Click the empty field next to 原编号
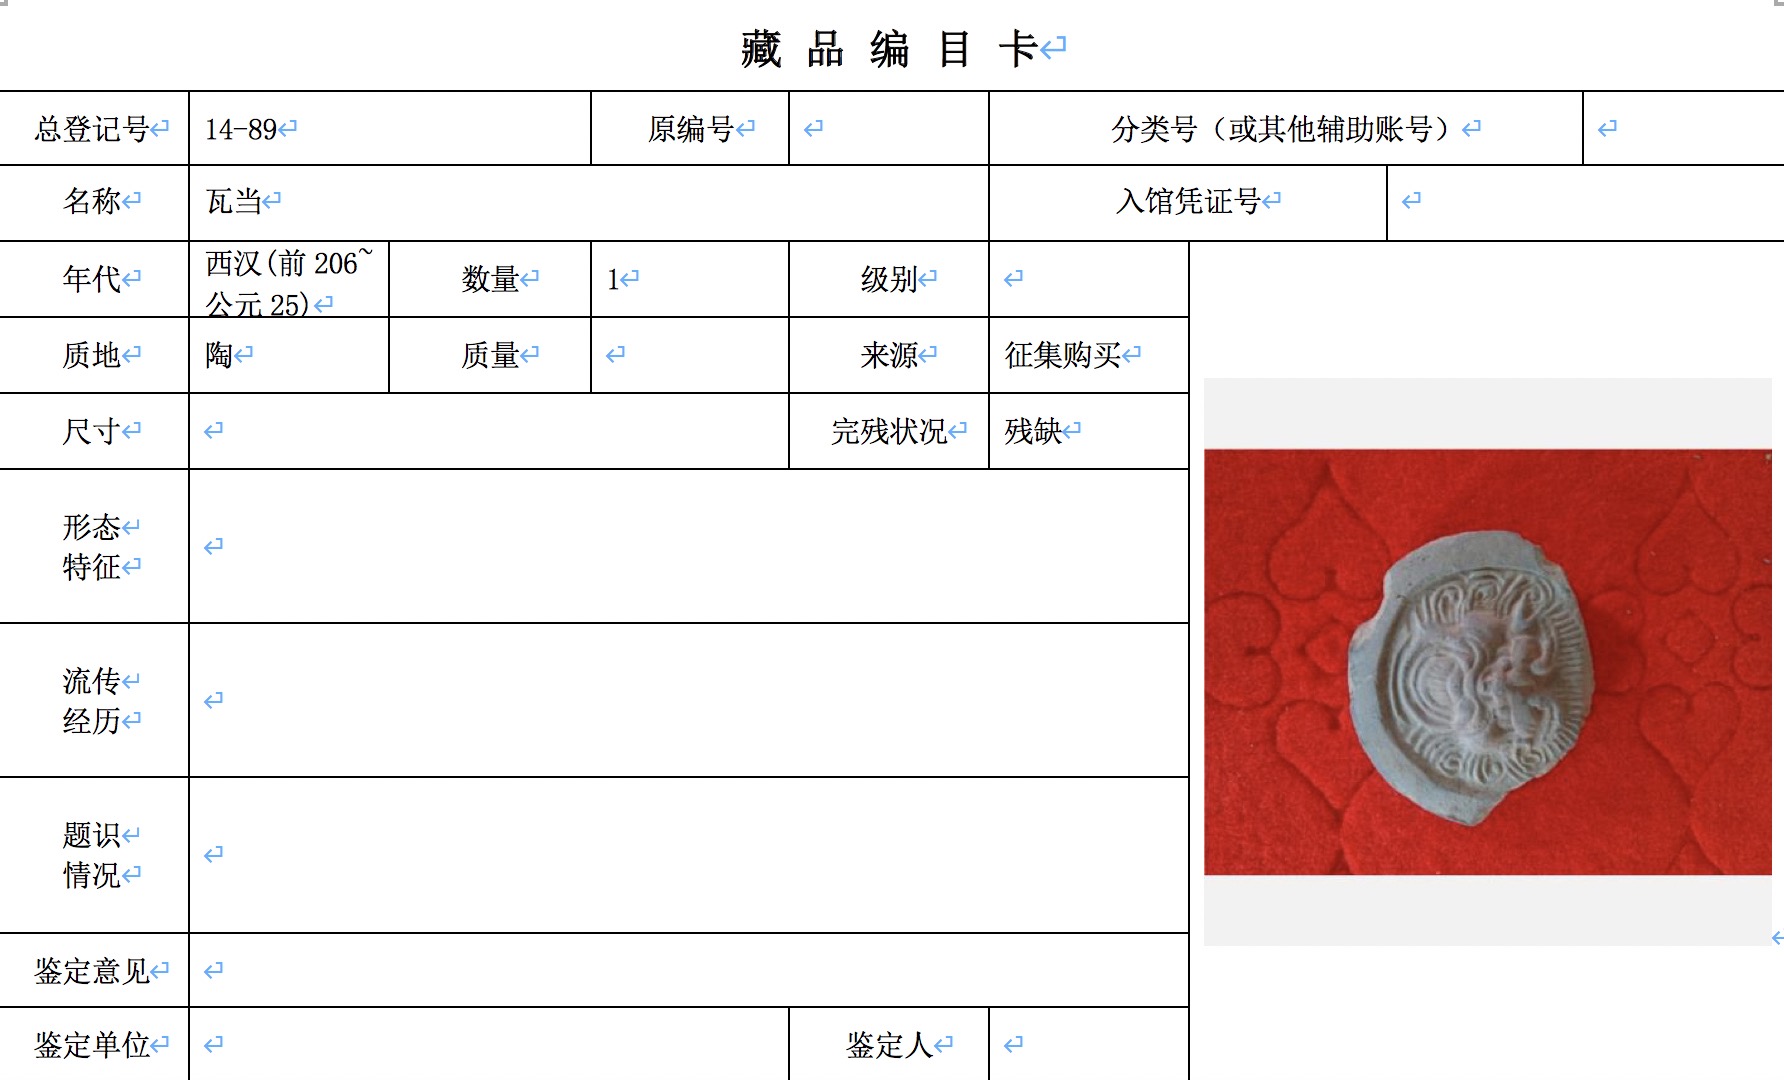The image size is (1784, 1080). point(889,129)
